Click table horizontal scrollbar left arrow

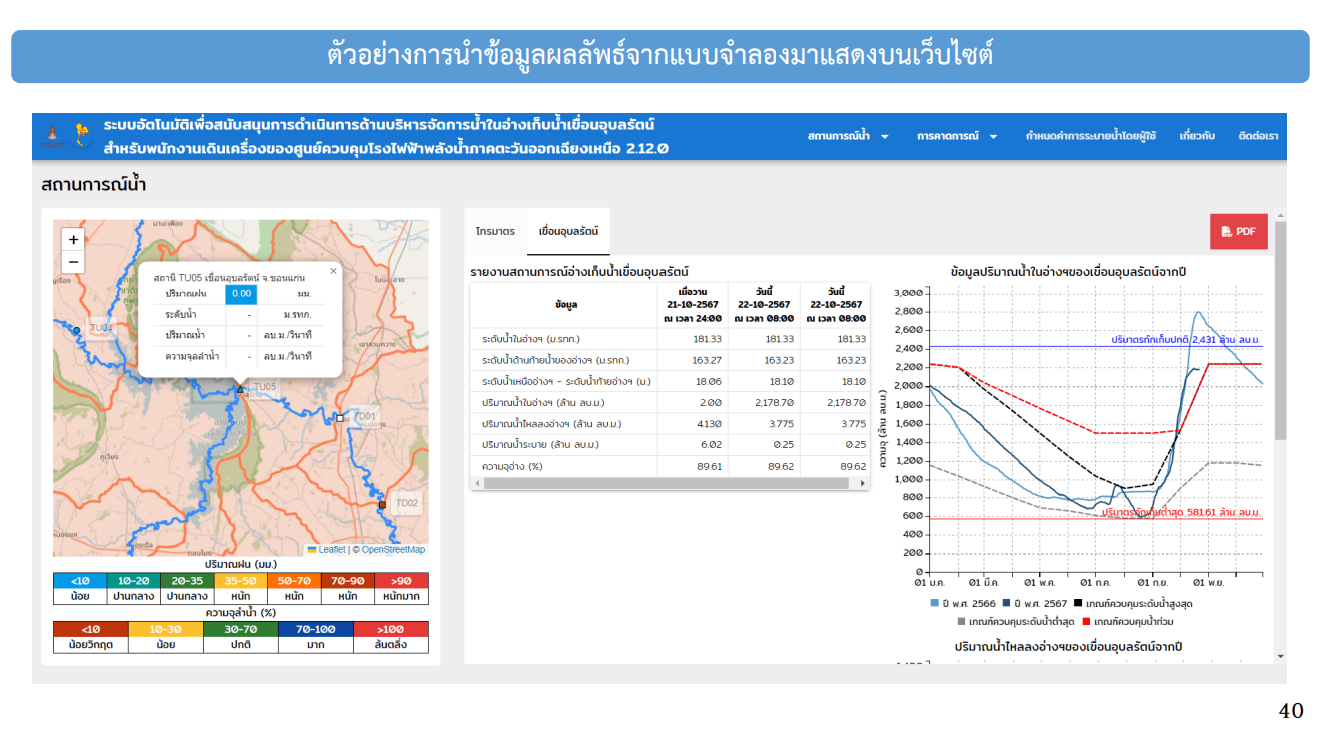pos(476,483)
